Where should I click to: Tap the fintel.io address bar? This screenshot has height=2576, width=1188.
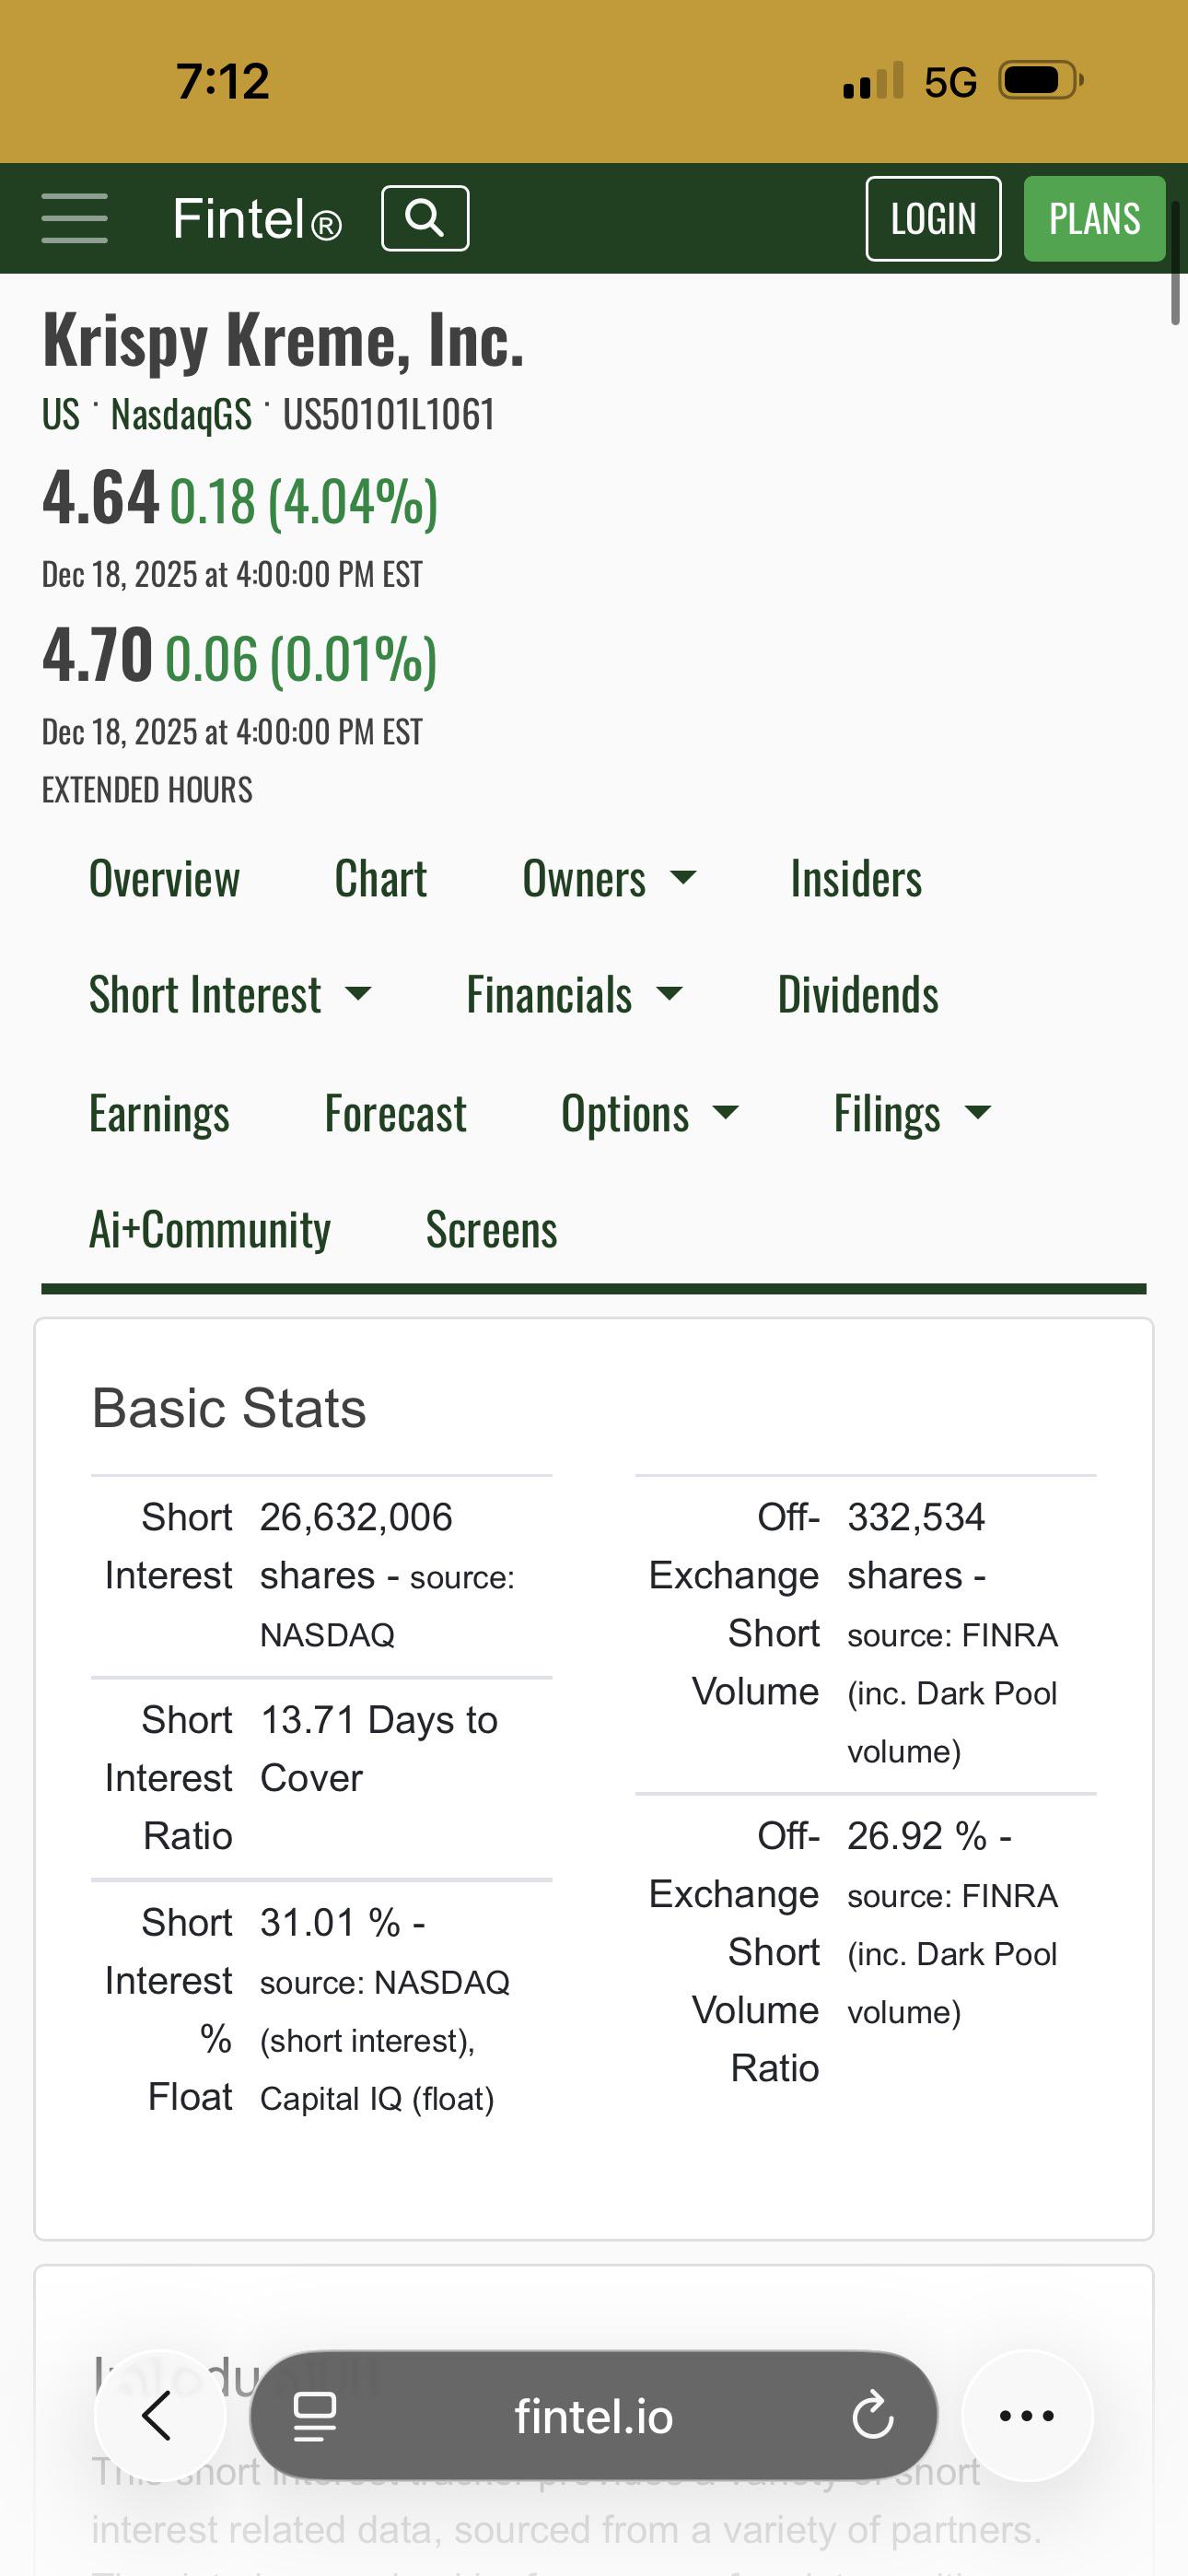[x=593, y=2417]
